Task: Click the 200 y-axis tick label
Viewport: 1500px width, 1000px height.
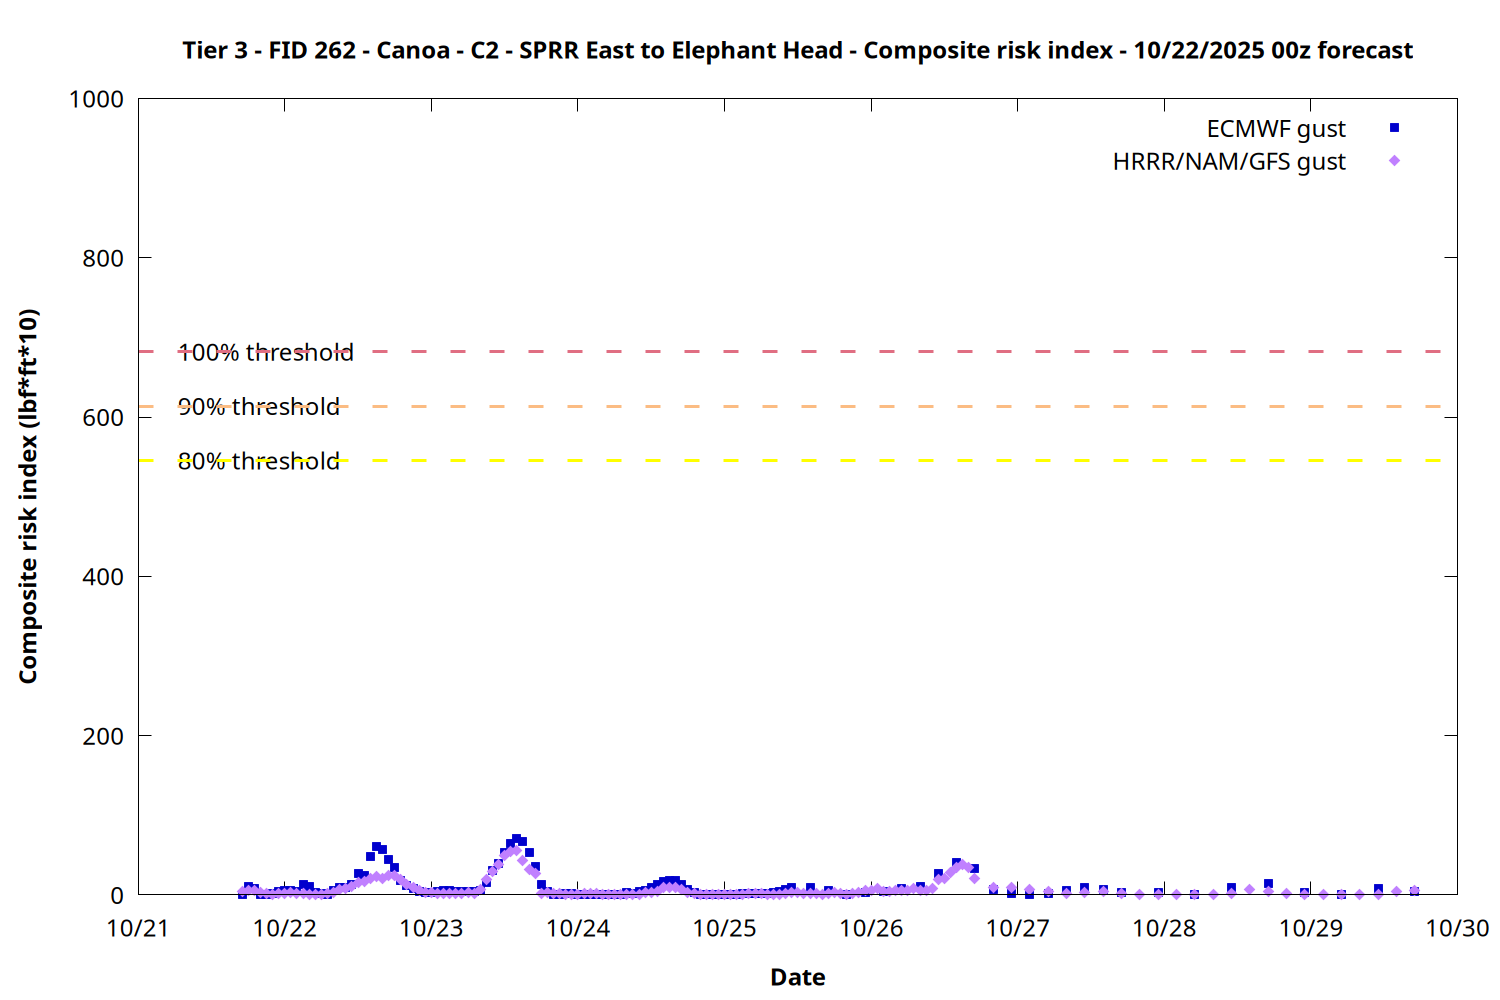Action: (x=103, y=736)
